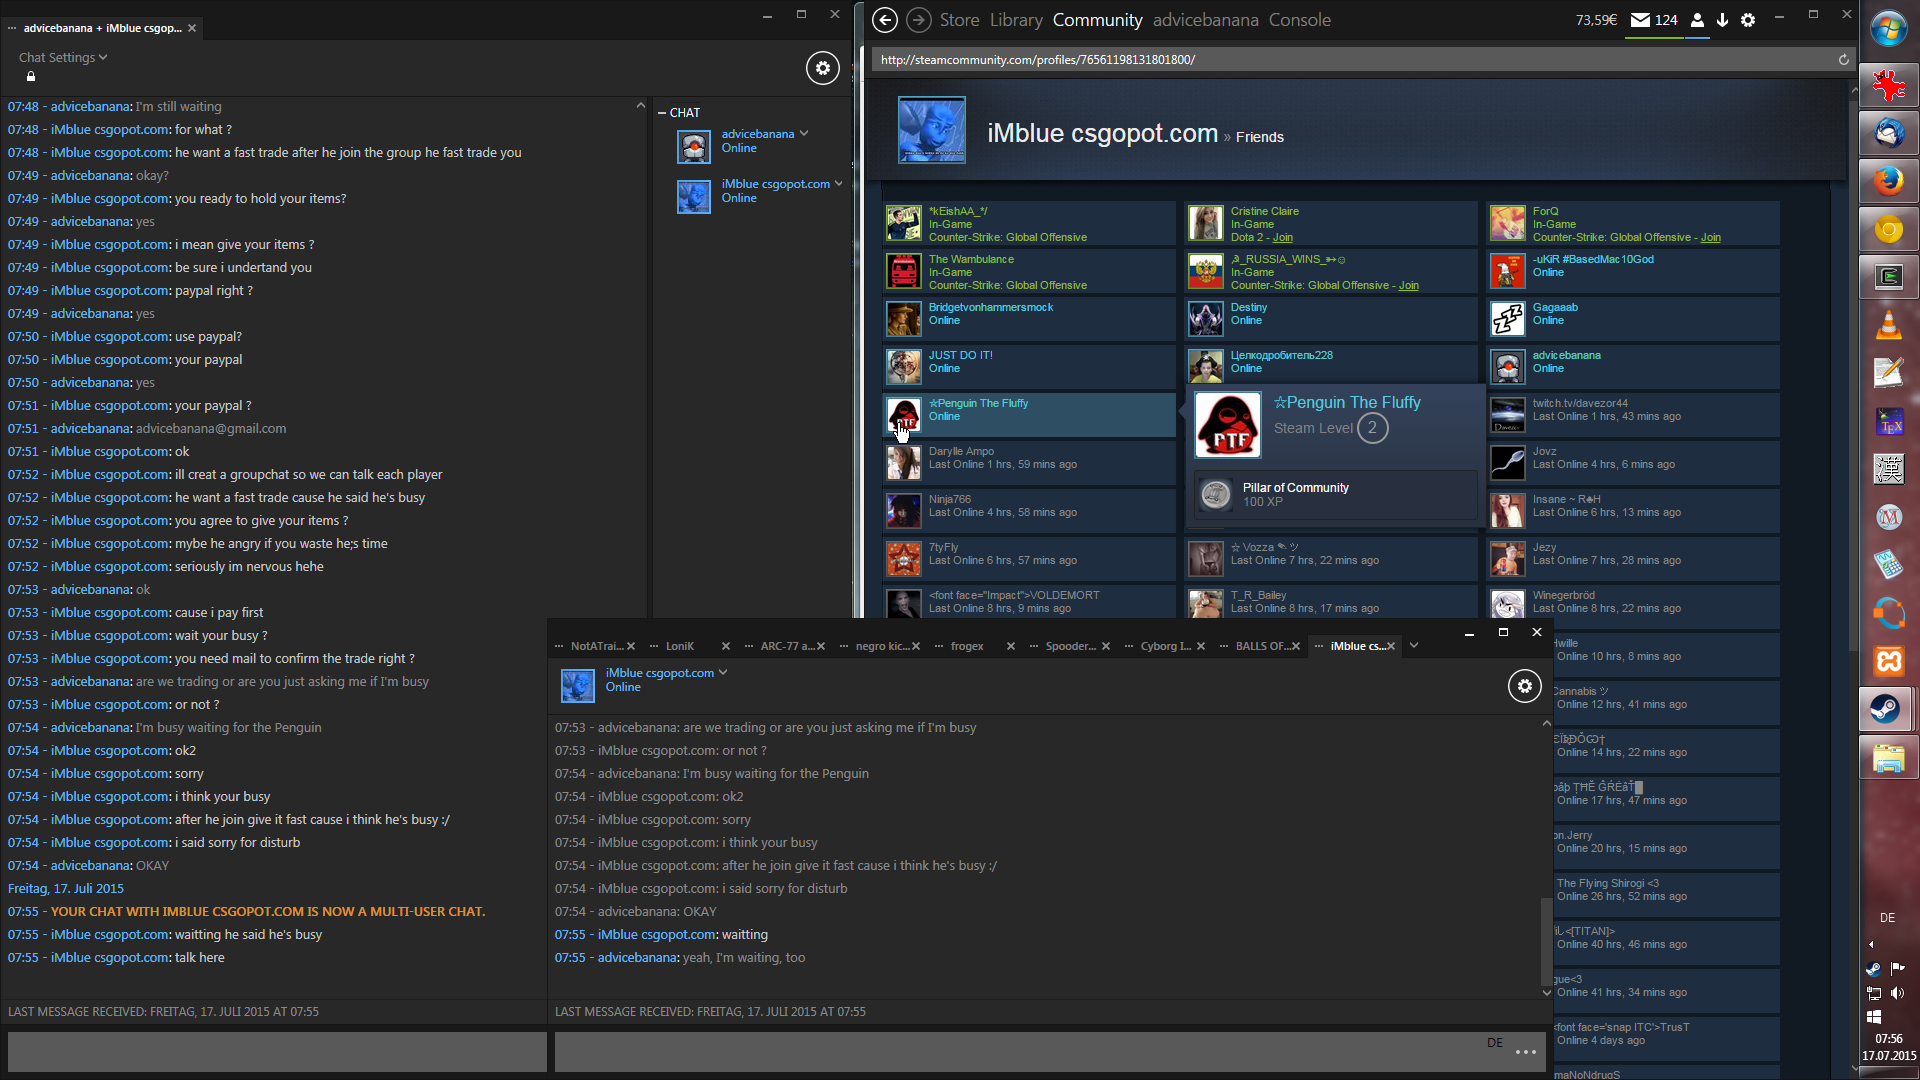Open the Library menu in Steam

(1016, 20)
